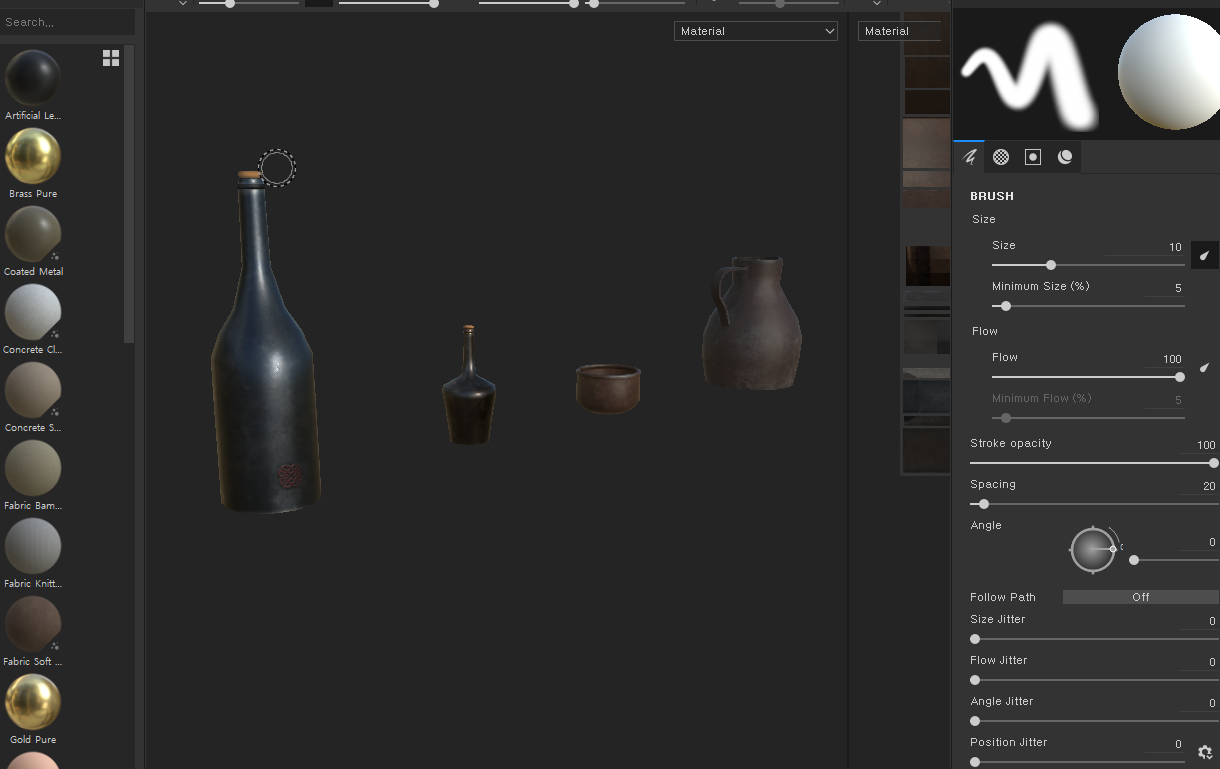Image resolution: width=1220 pixels, height=769 pixels.
Task: Toggle pen pressure for brush Flow
Action: click(x=1204, y=367)
